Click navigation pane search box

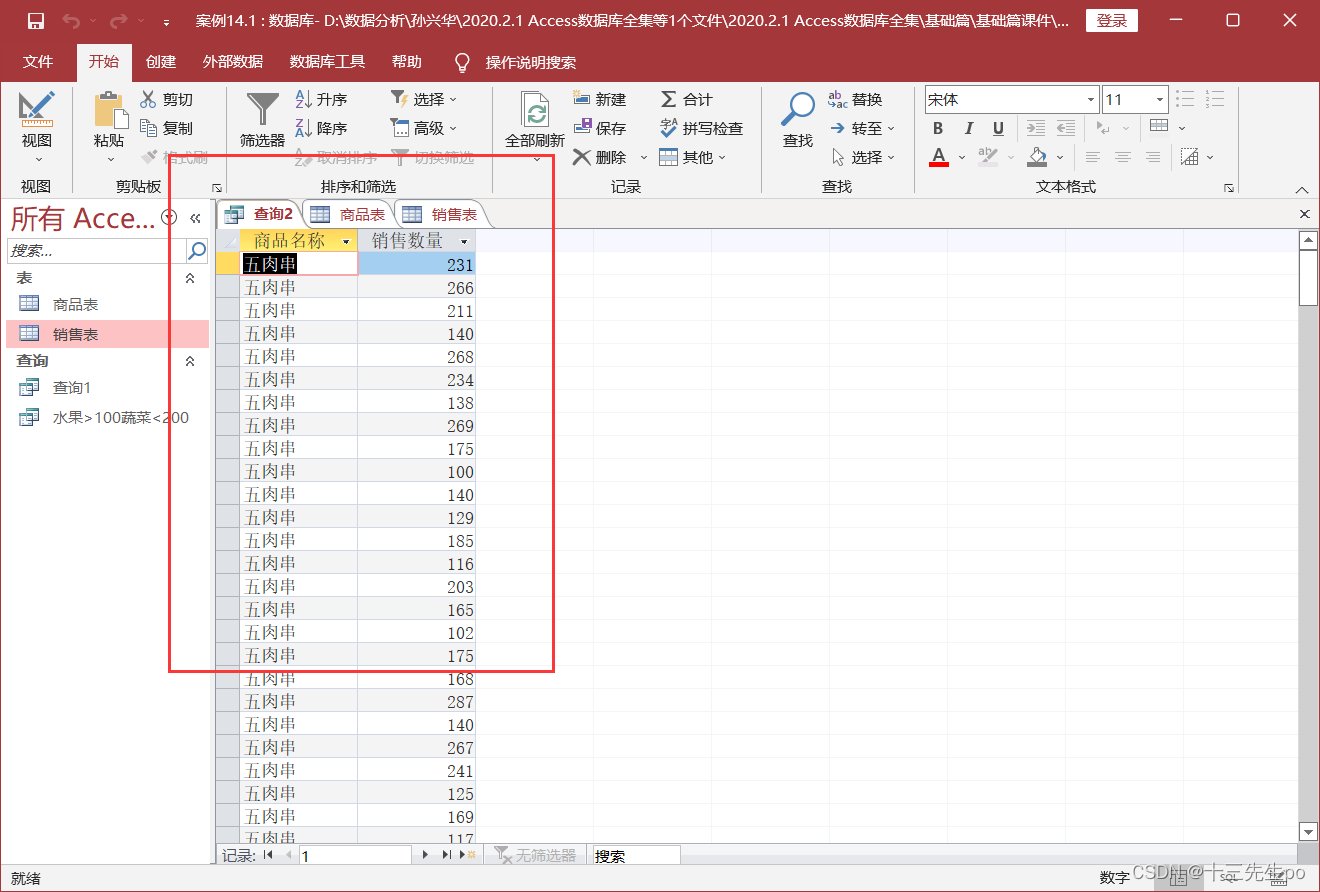(x=97, y=250)
